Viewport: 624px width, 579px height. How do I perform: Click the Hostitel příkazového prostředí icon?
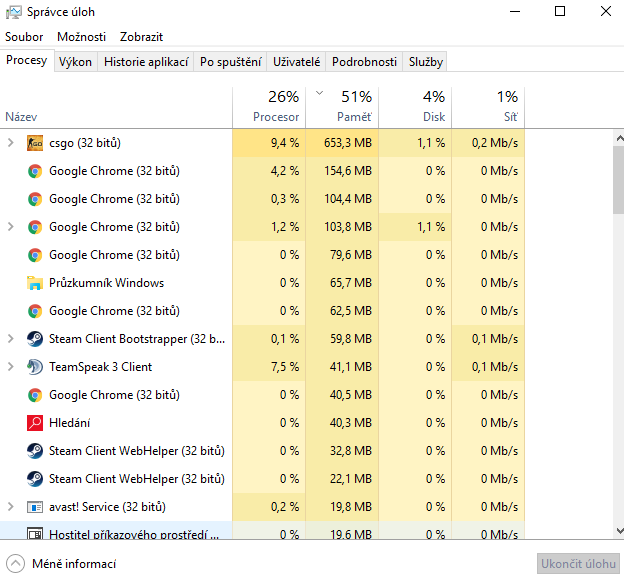pyautogui.click(x=35, y=533)
